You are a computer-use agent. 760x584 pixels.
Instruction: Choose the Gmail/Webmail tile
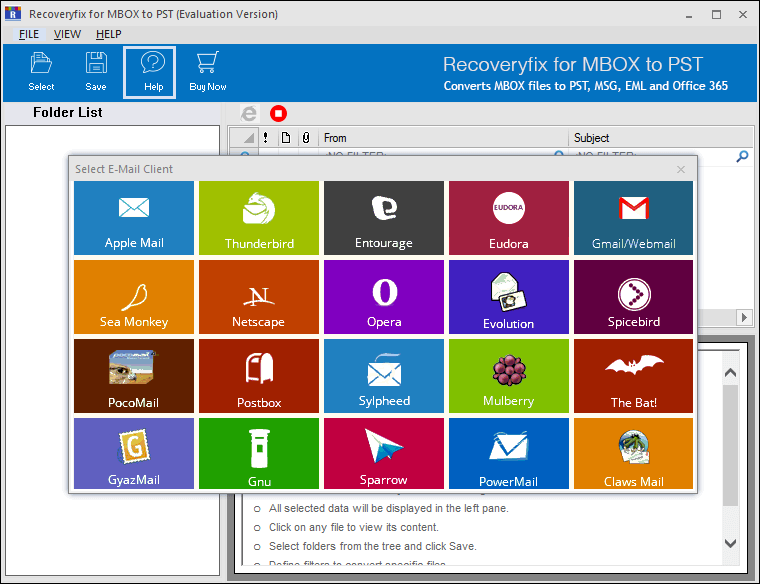(x=633, y=218)
